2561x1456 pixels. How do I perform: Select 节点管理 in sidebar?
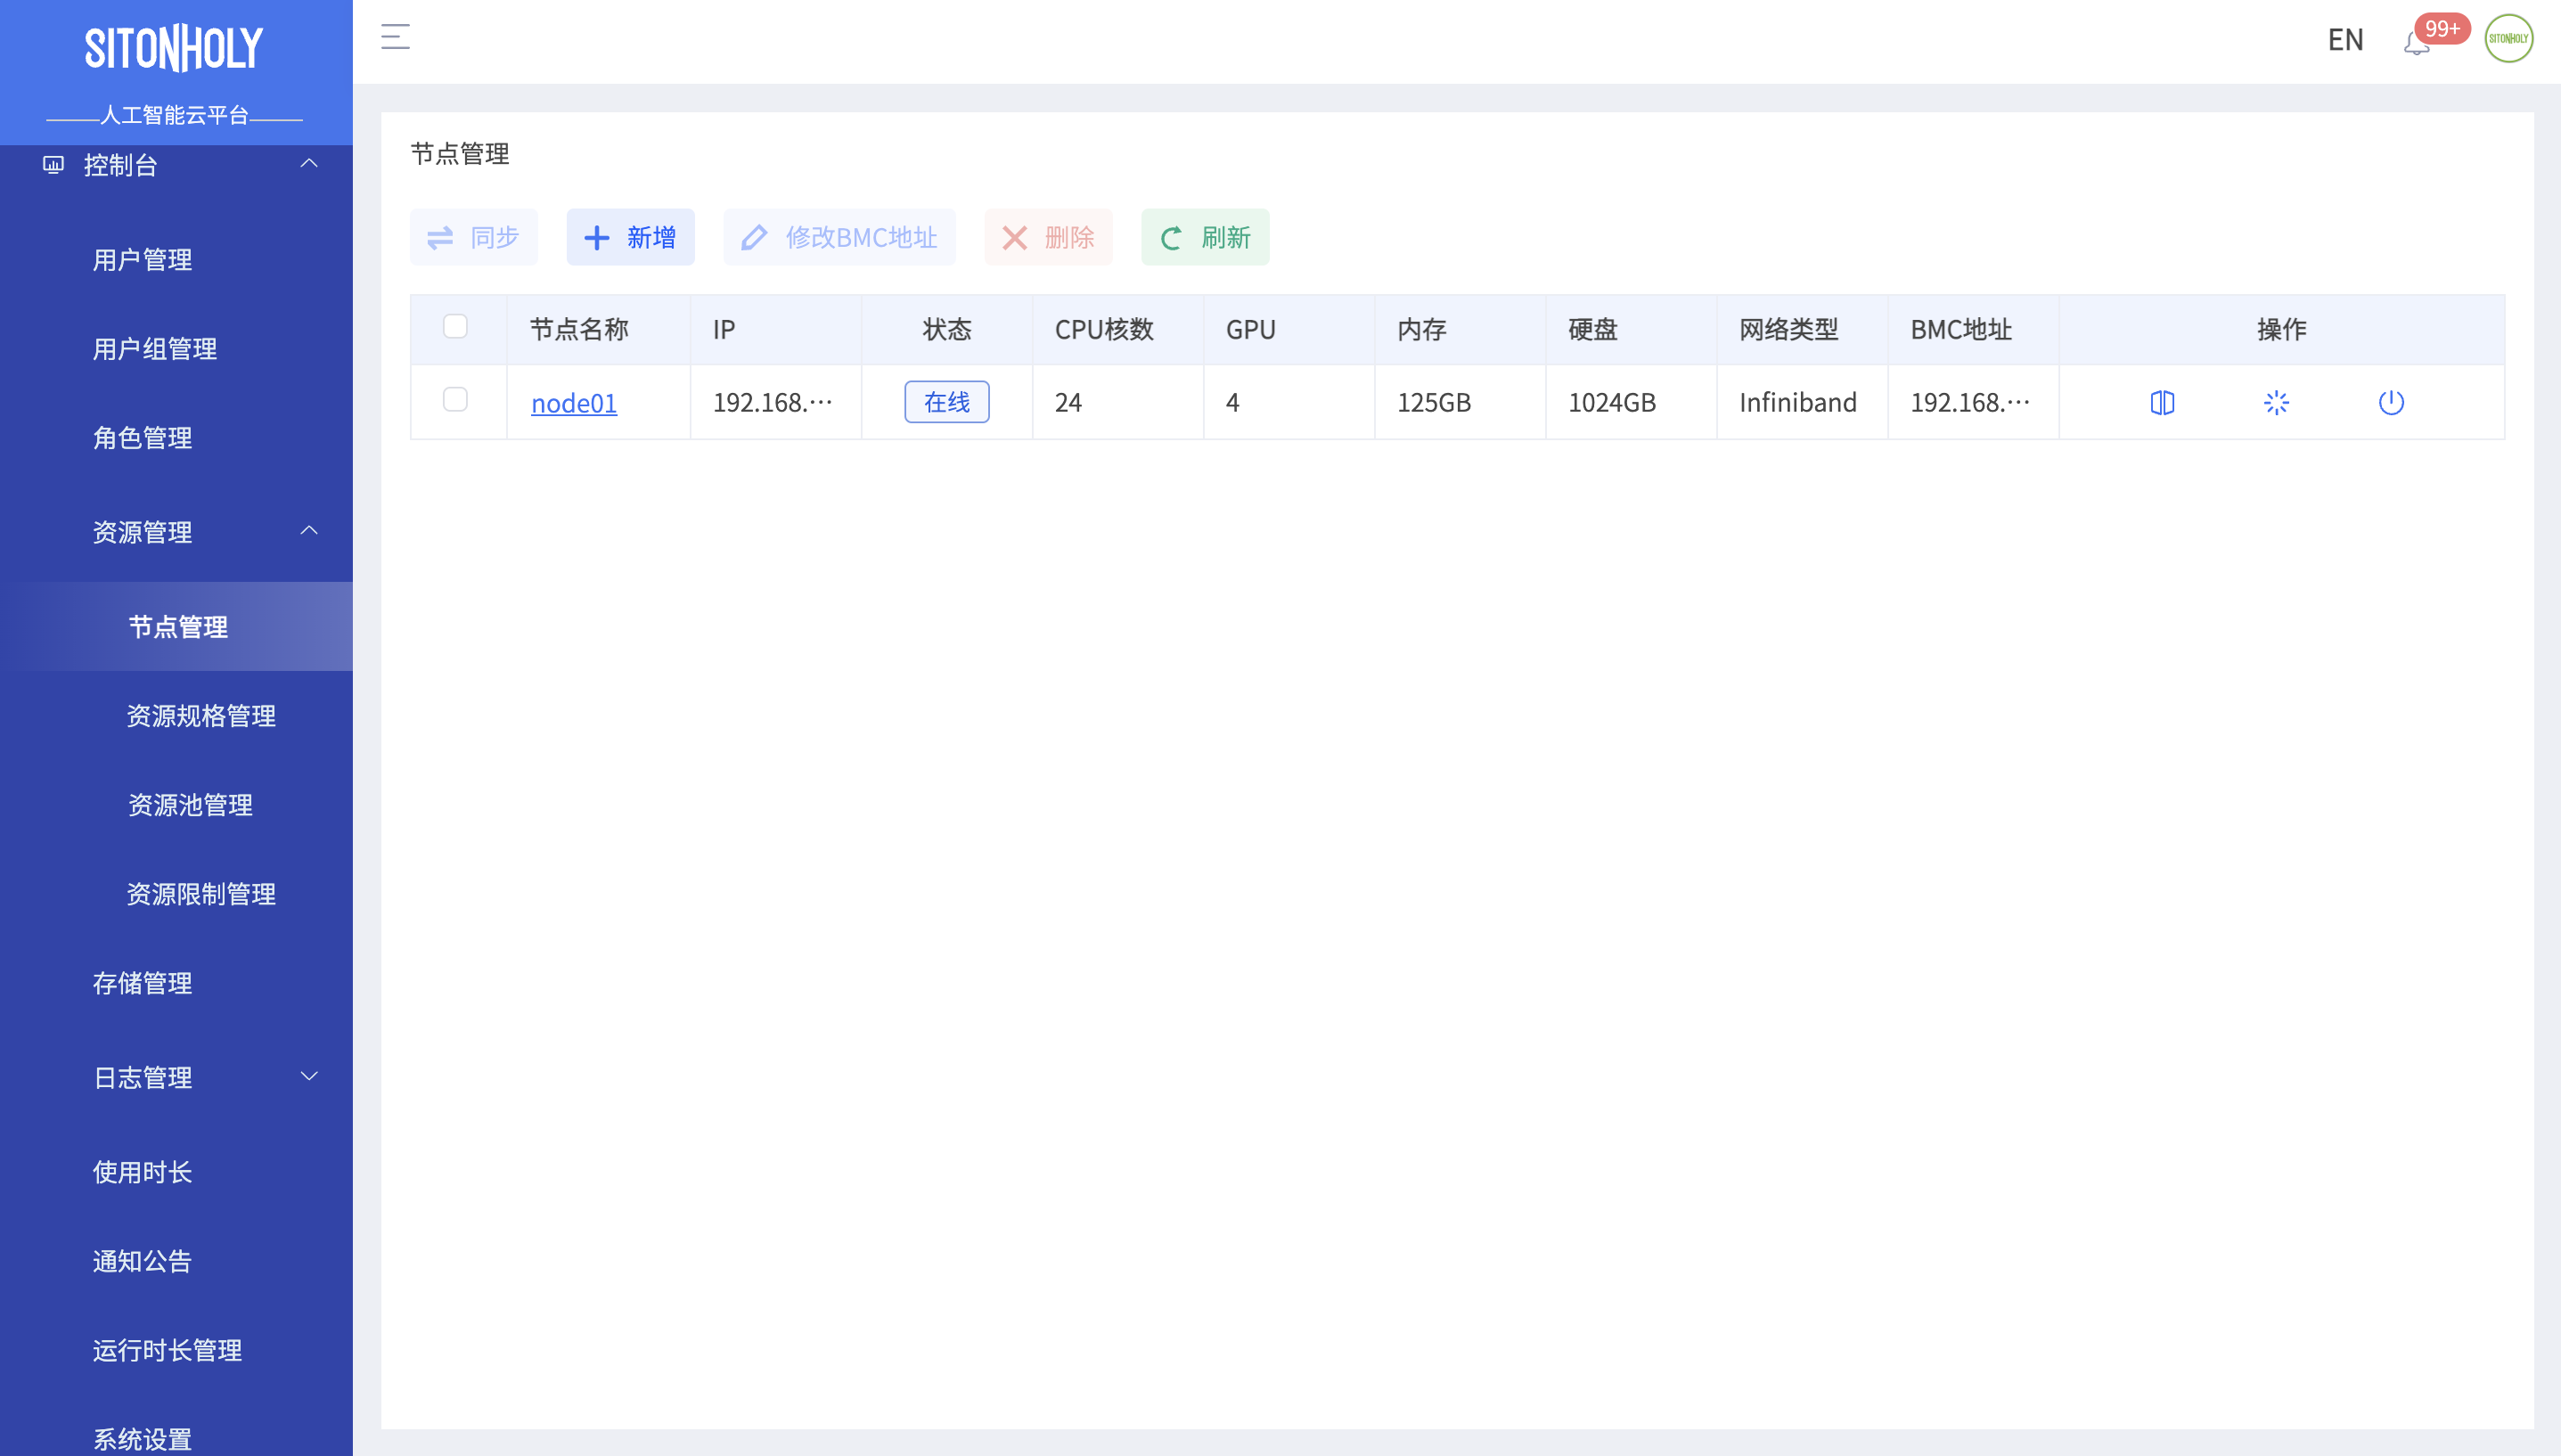tap(176, 627)
